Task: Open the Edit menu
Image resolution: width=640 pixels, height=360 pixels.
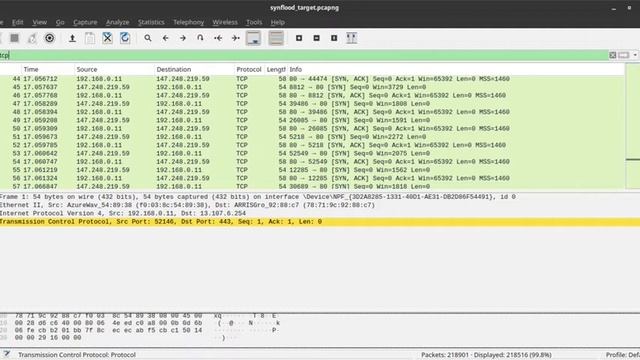Action: [x=18, y=22]
